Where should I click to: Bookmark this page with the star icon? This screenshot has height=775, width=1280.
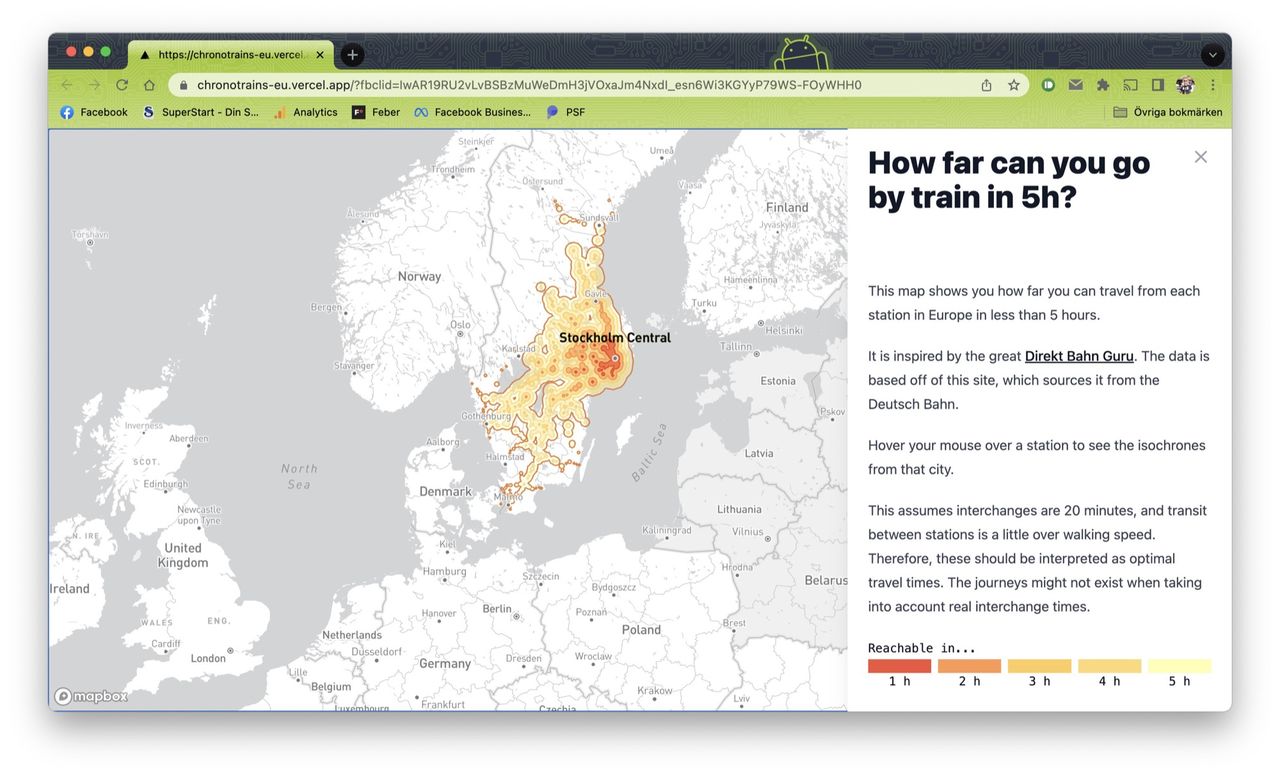(1013, 85)
